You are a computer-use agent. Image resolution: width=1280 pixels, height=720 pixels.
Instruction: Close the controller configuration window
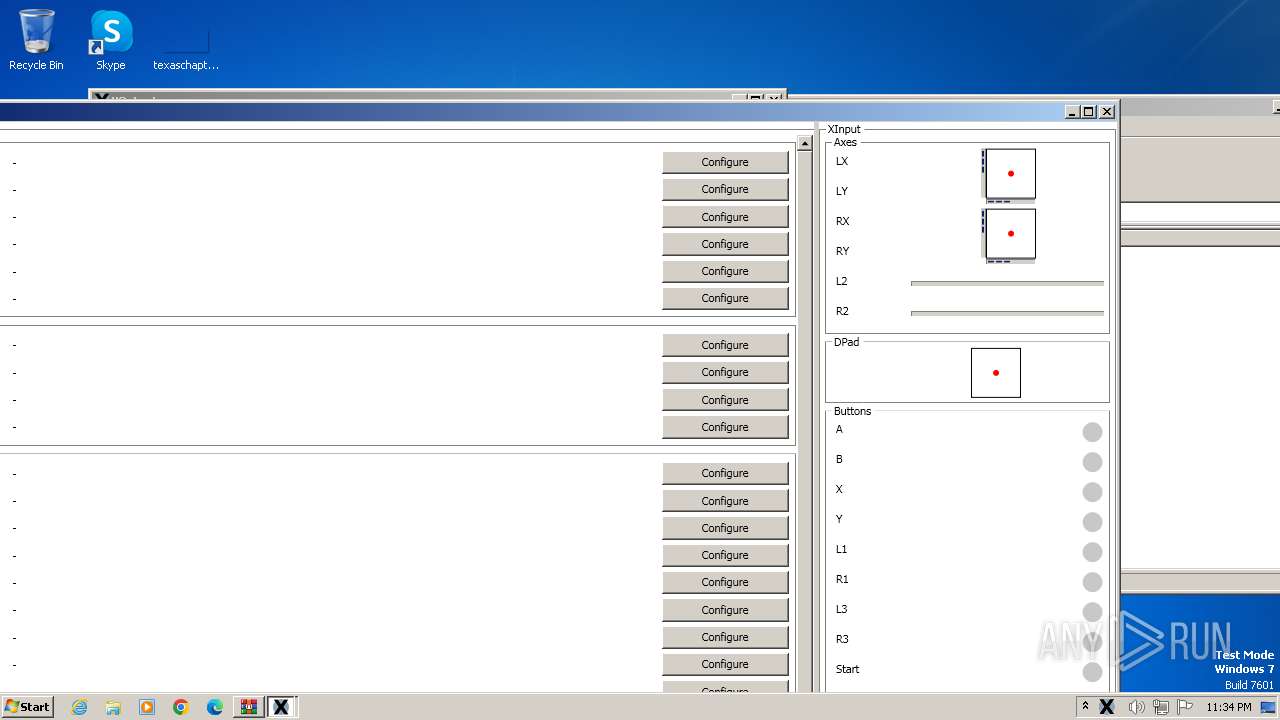pyautogui.click(x=1107, y=112)
